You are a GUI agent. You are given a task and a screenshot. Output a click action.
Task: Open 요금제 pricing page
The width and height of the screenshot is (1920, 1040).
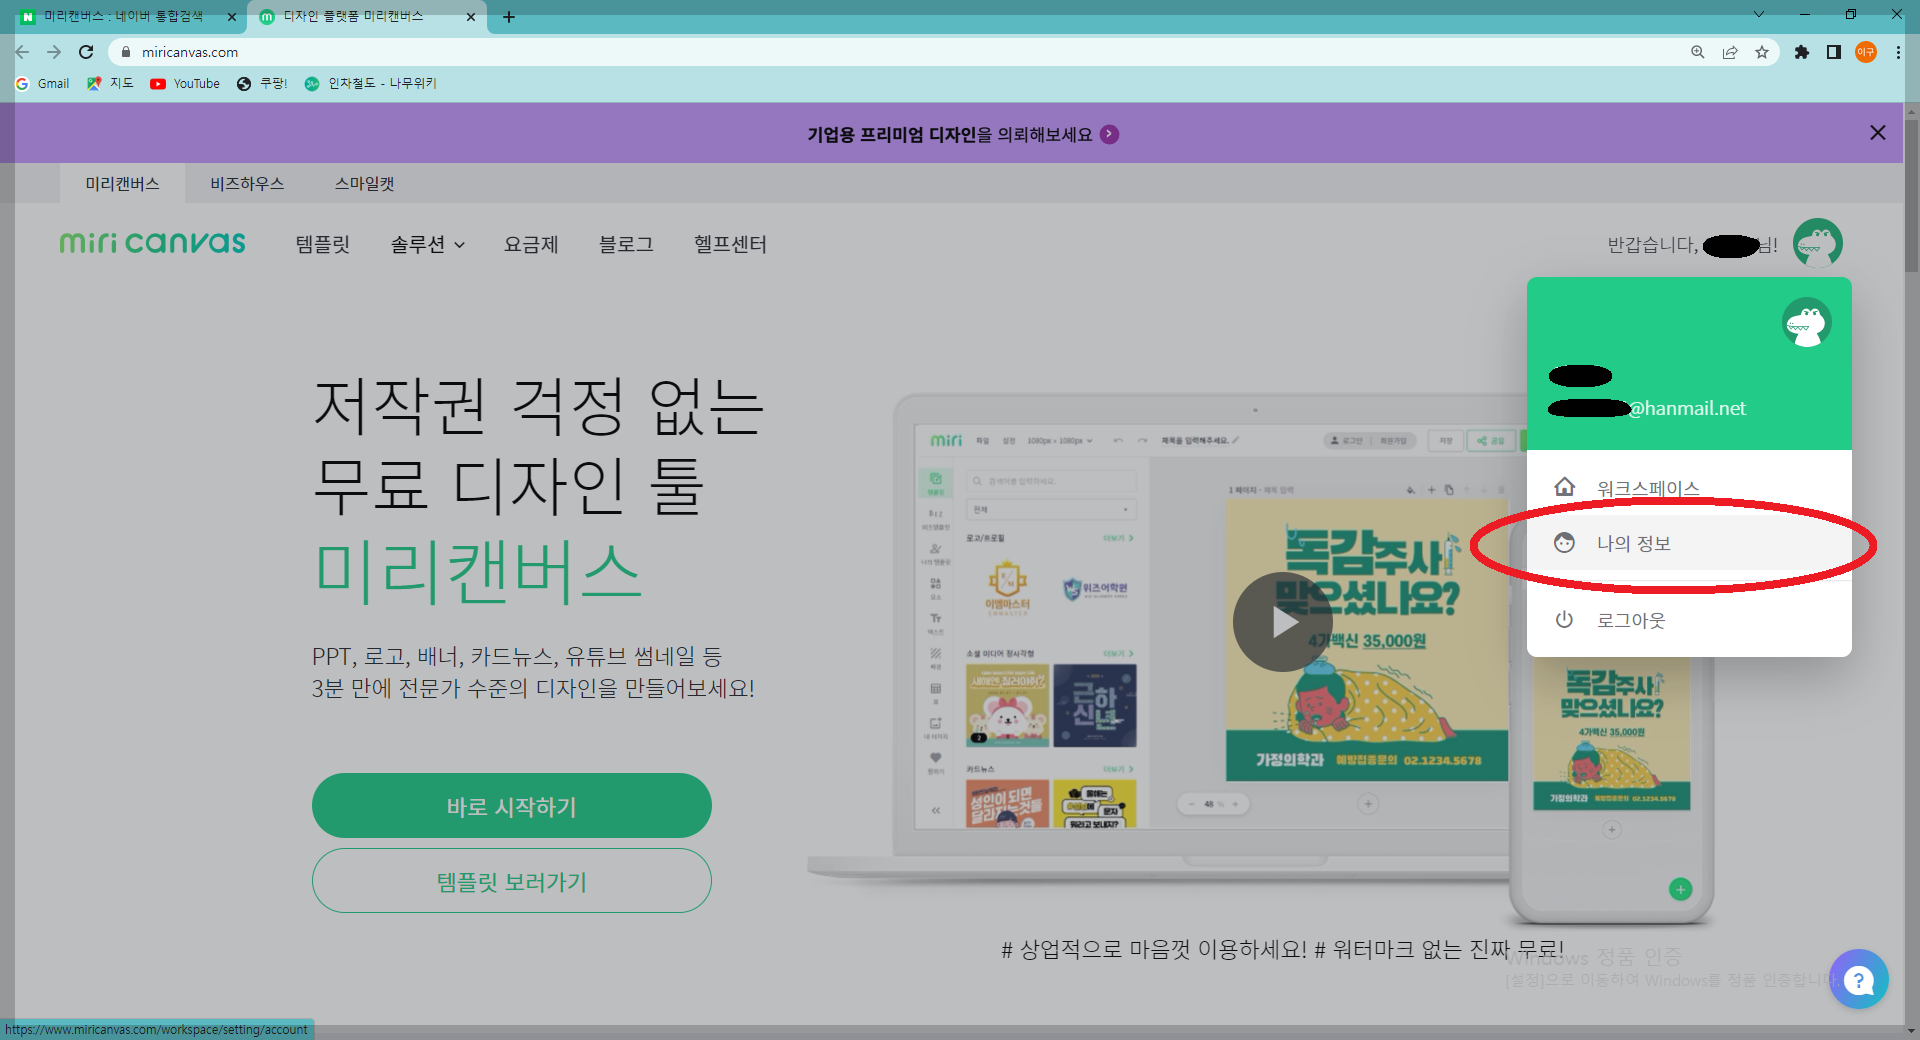point(531,244)
